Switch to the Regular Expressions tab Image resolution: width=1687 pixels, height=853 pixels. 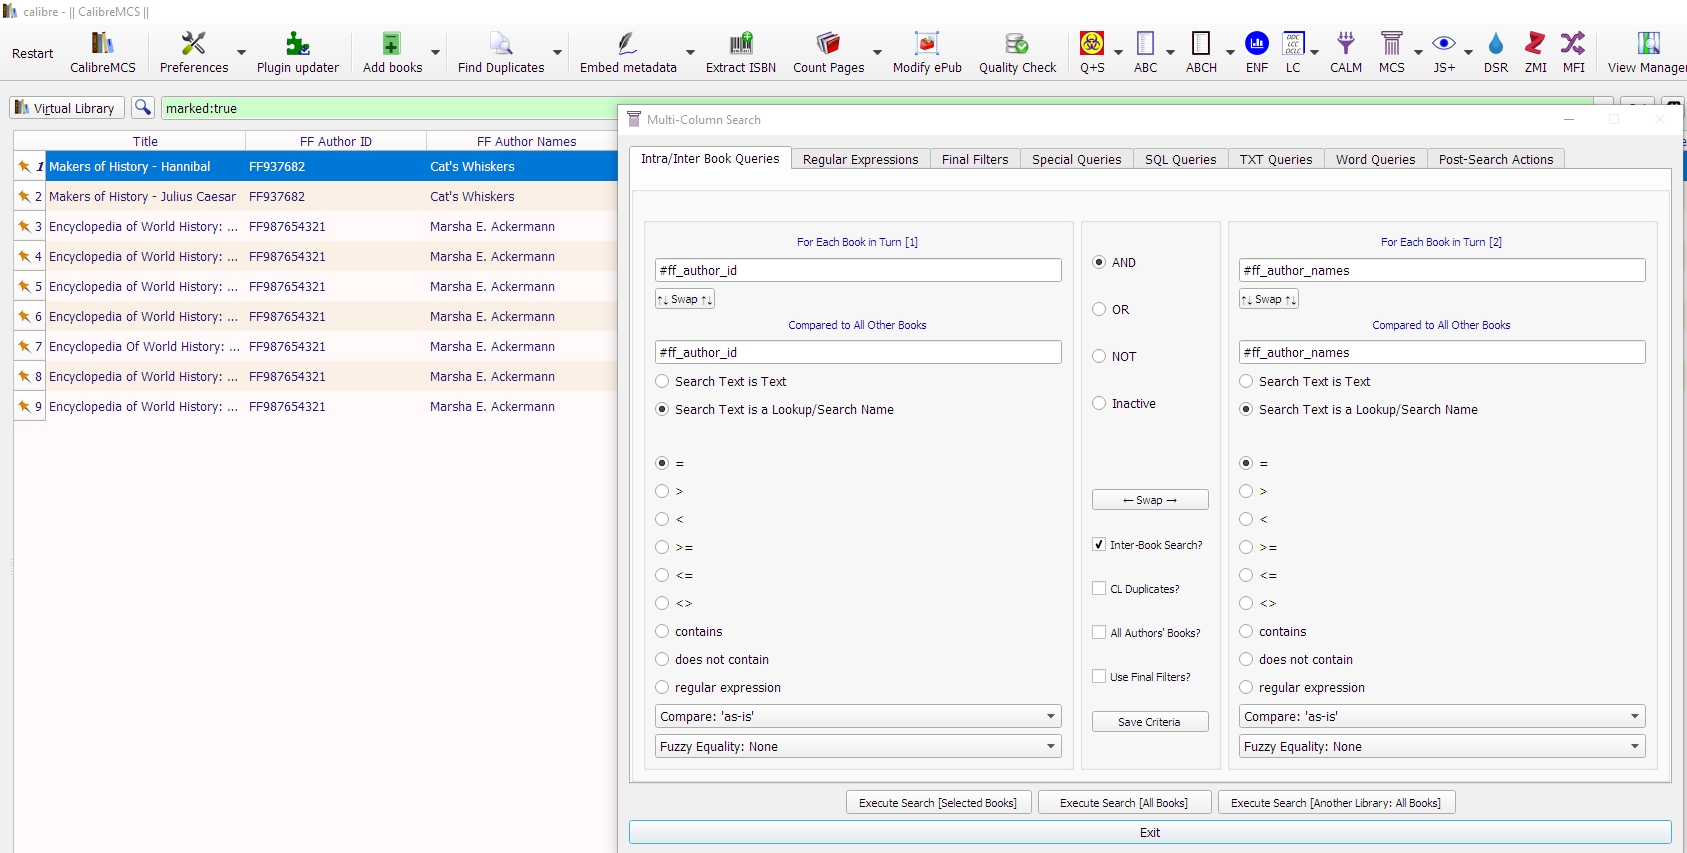tap(860, 160)
